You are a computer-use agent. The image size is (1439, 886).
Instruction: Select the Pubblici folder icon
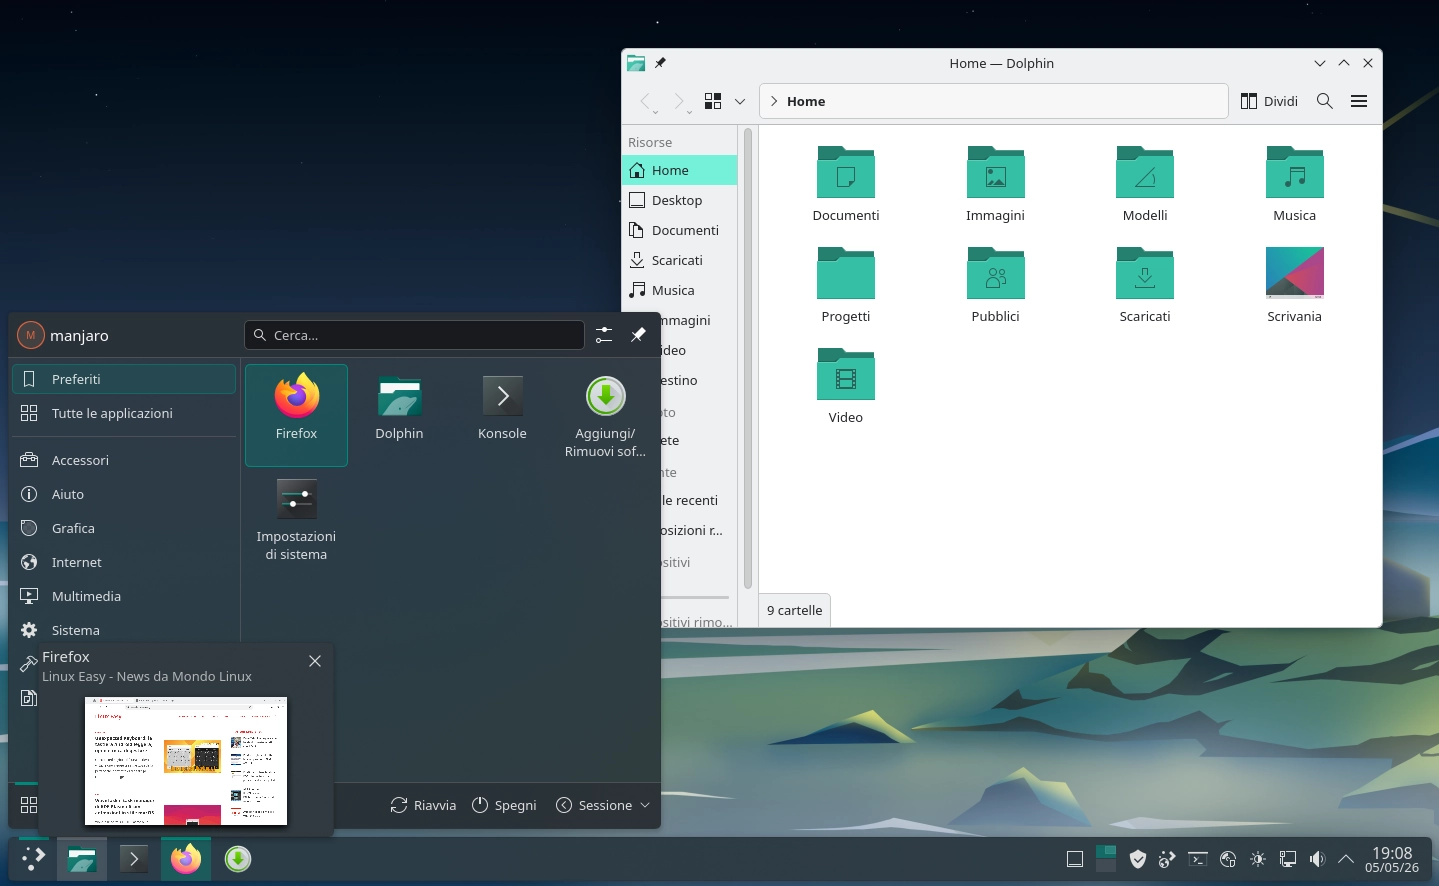pos(995,273)
